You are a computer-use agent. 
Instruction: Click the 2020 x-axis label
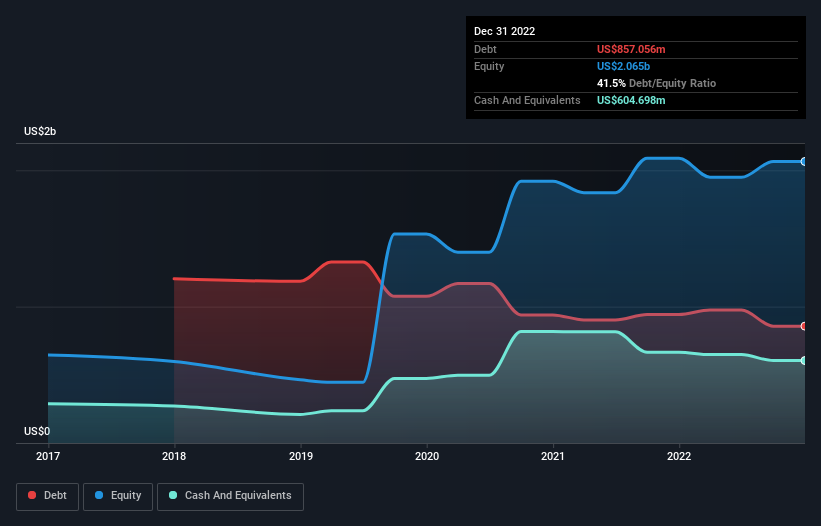pyautogui.click(x=427, y=456)
